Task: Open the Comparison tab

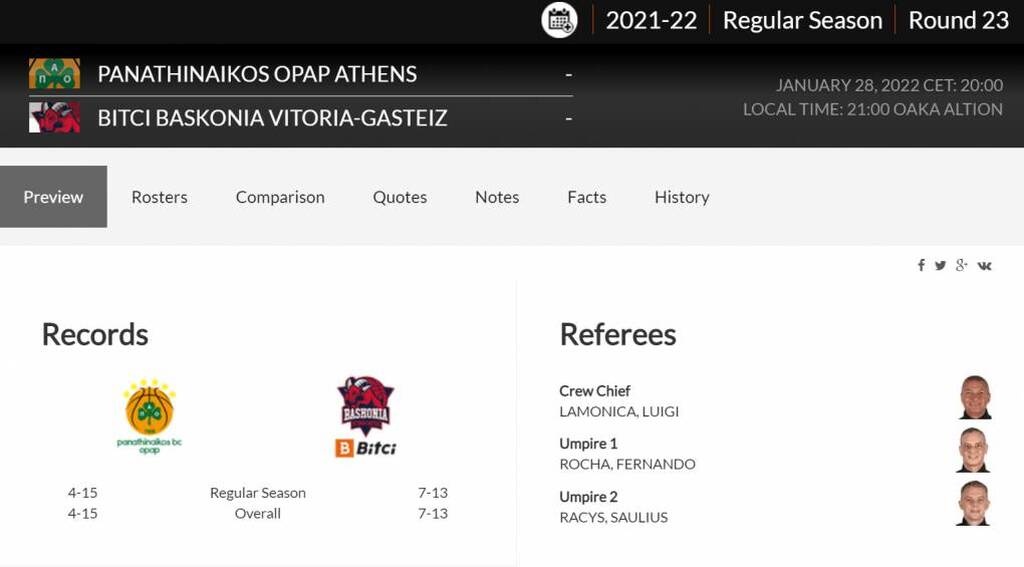Action: tap(280, 197)
